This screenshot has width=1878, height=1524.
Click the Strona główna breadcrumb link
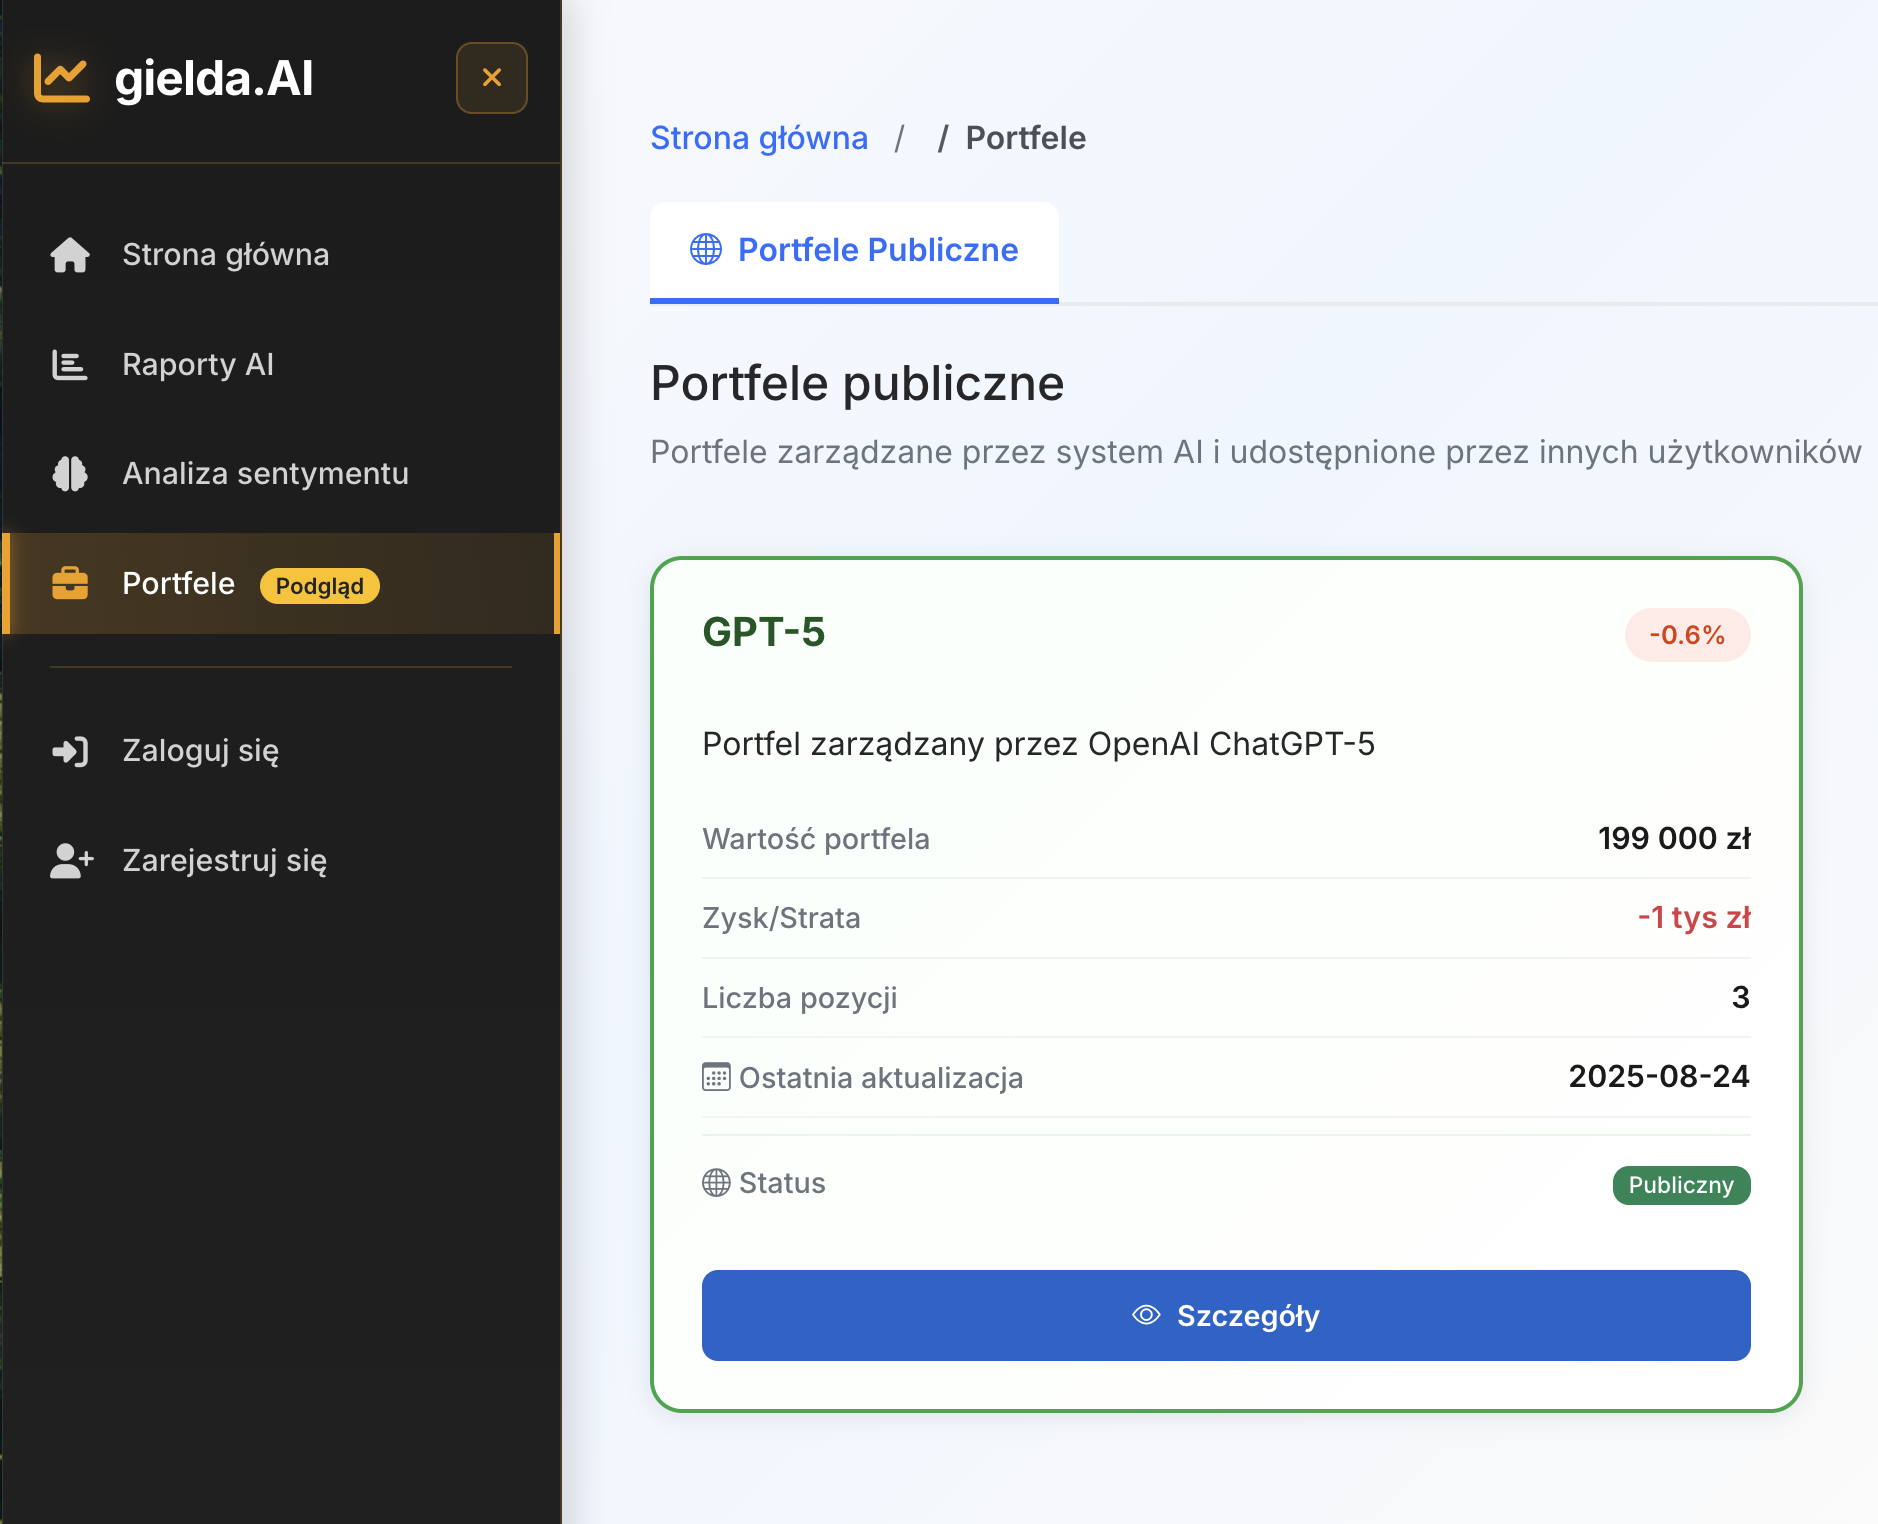(759, 138)
